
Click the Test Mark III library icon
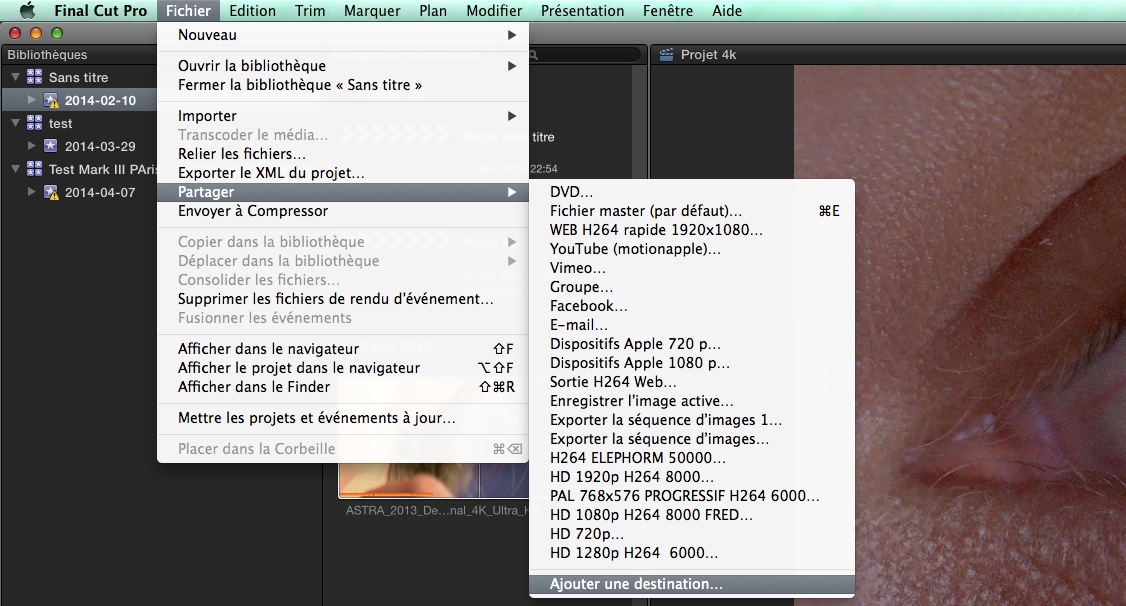[35, 169]
